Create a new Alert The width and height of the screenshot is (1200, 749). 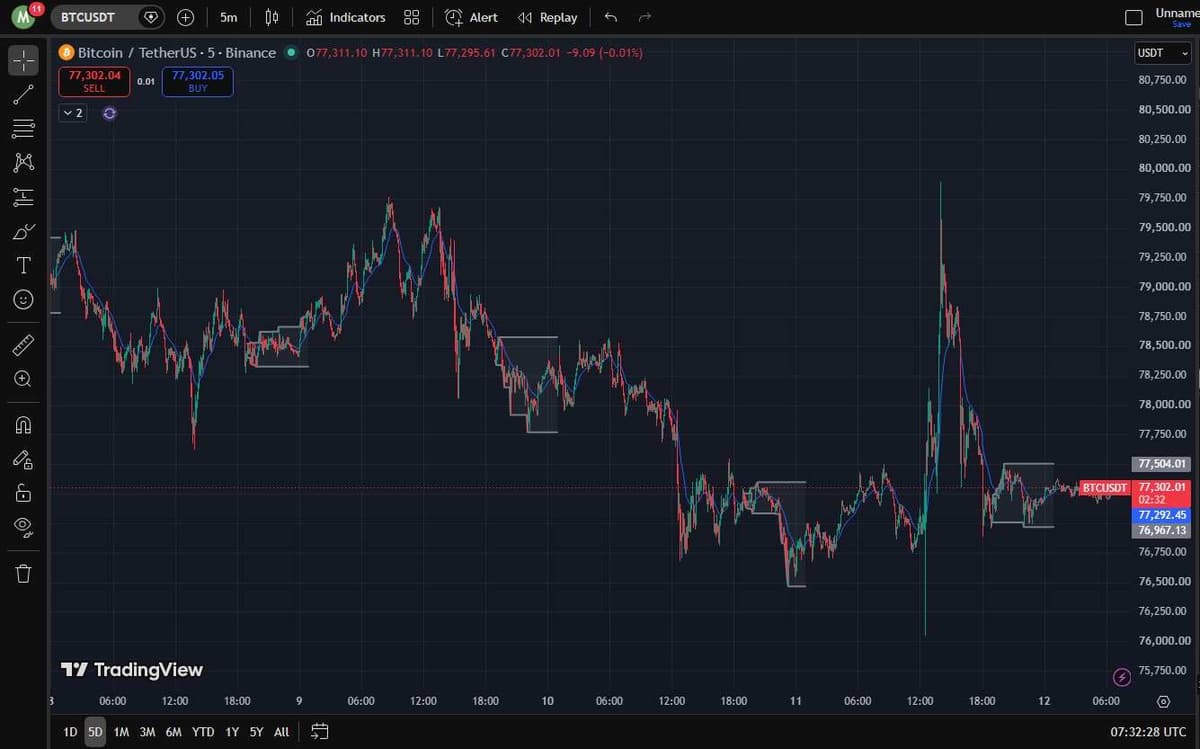(471, 17)
